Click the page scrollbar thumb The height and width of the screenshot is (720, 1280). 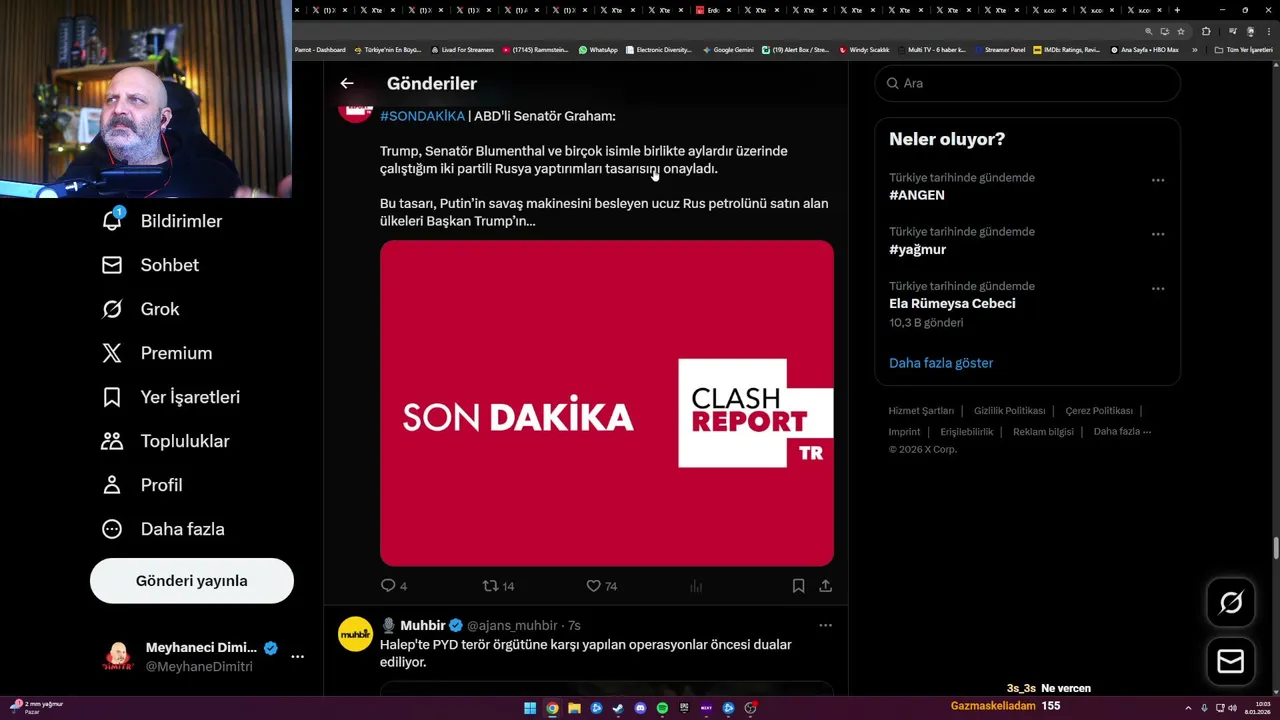click(1275, 549)
